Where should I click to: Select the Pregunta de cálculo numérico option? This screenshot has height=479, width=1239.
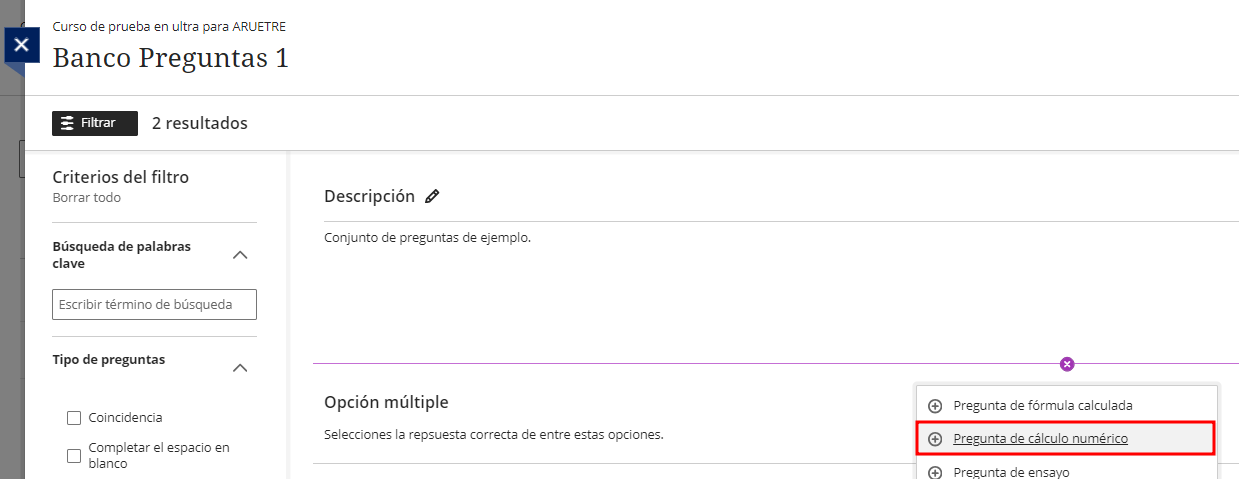click(1040, 439)
